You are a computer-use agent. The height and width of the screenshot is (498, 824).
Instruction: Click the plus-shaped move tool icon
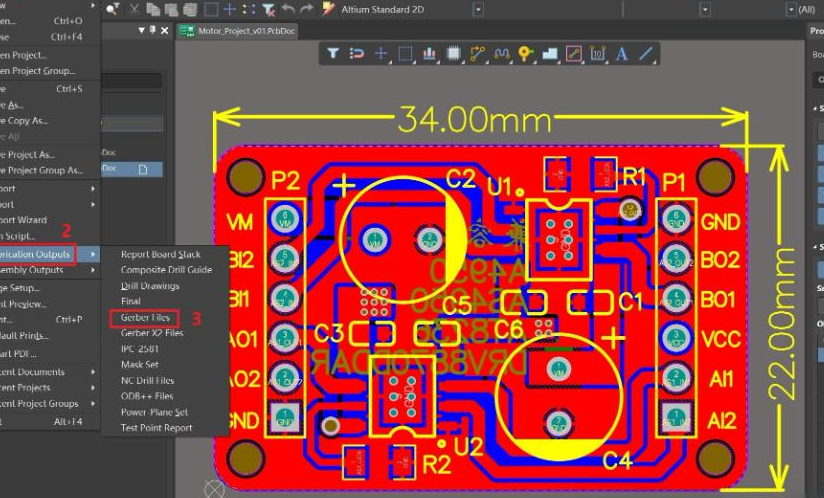(x=381, y=53)
